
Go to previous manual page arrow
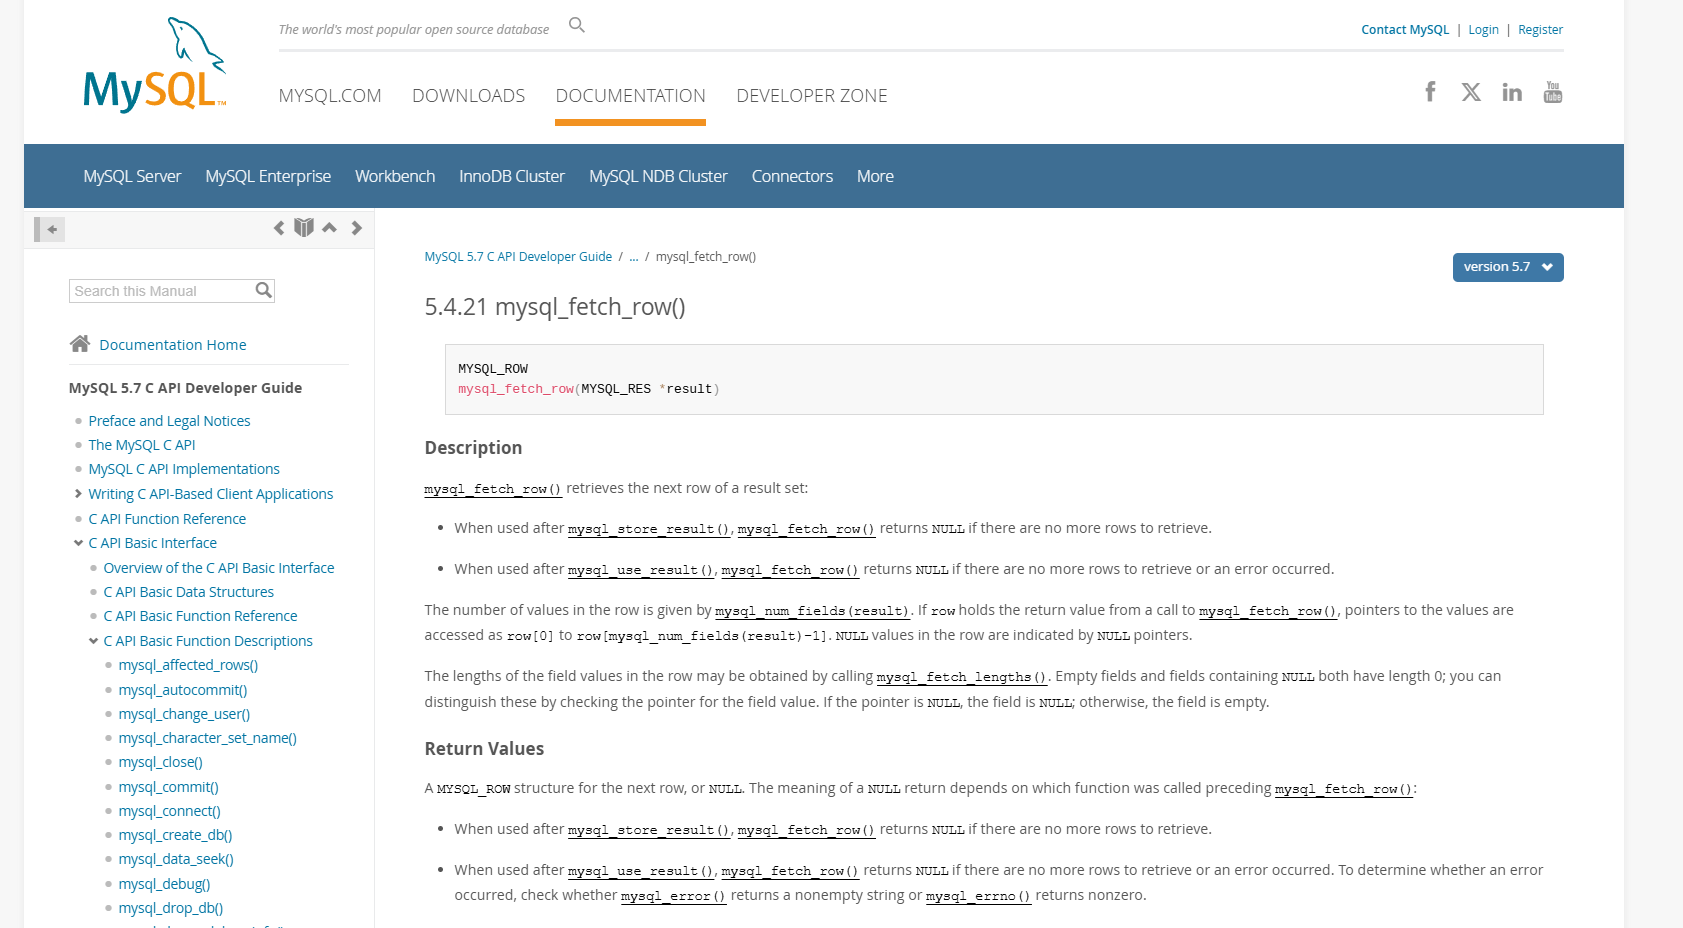point(279,228)
